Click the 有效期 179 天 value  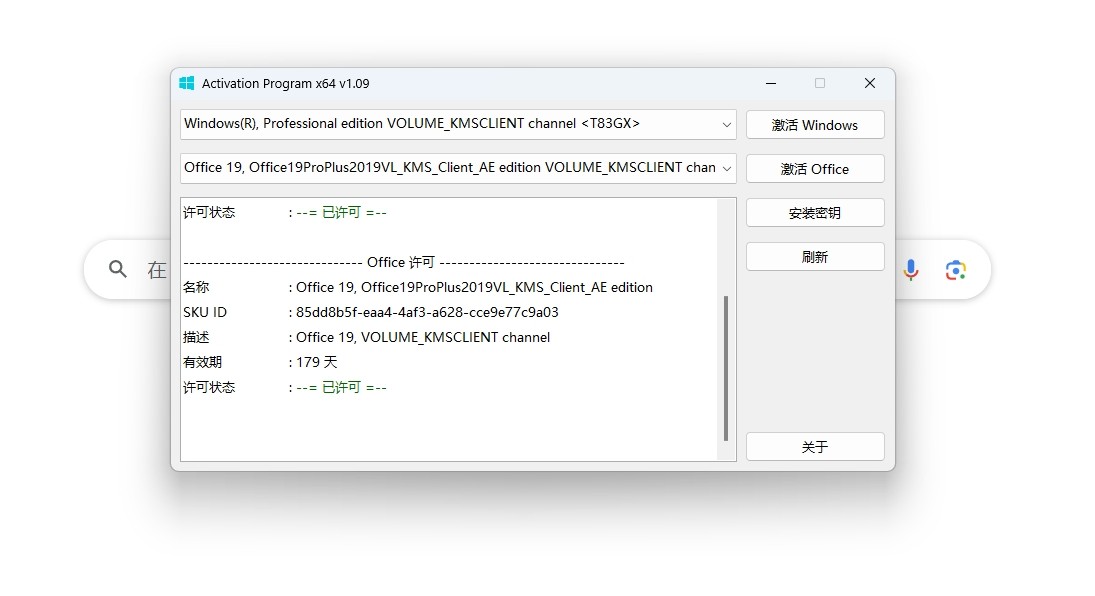(316, 362)
